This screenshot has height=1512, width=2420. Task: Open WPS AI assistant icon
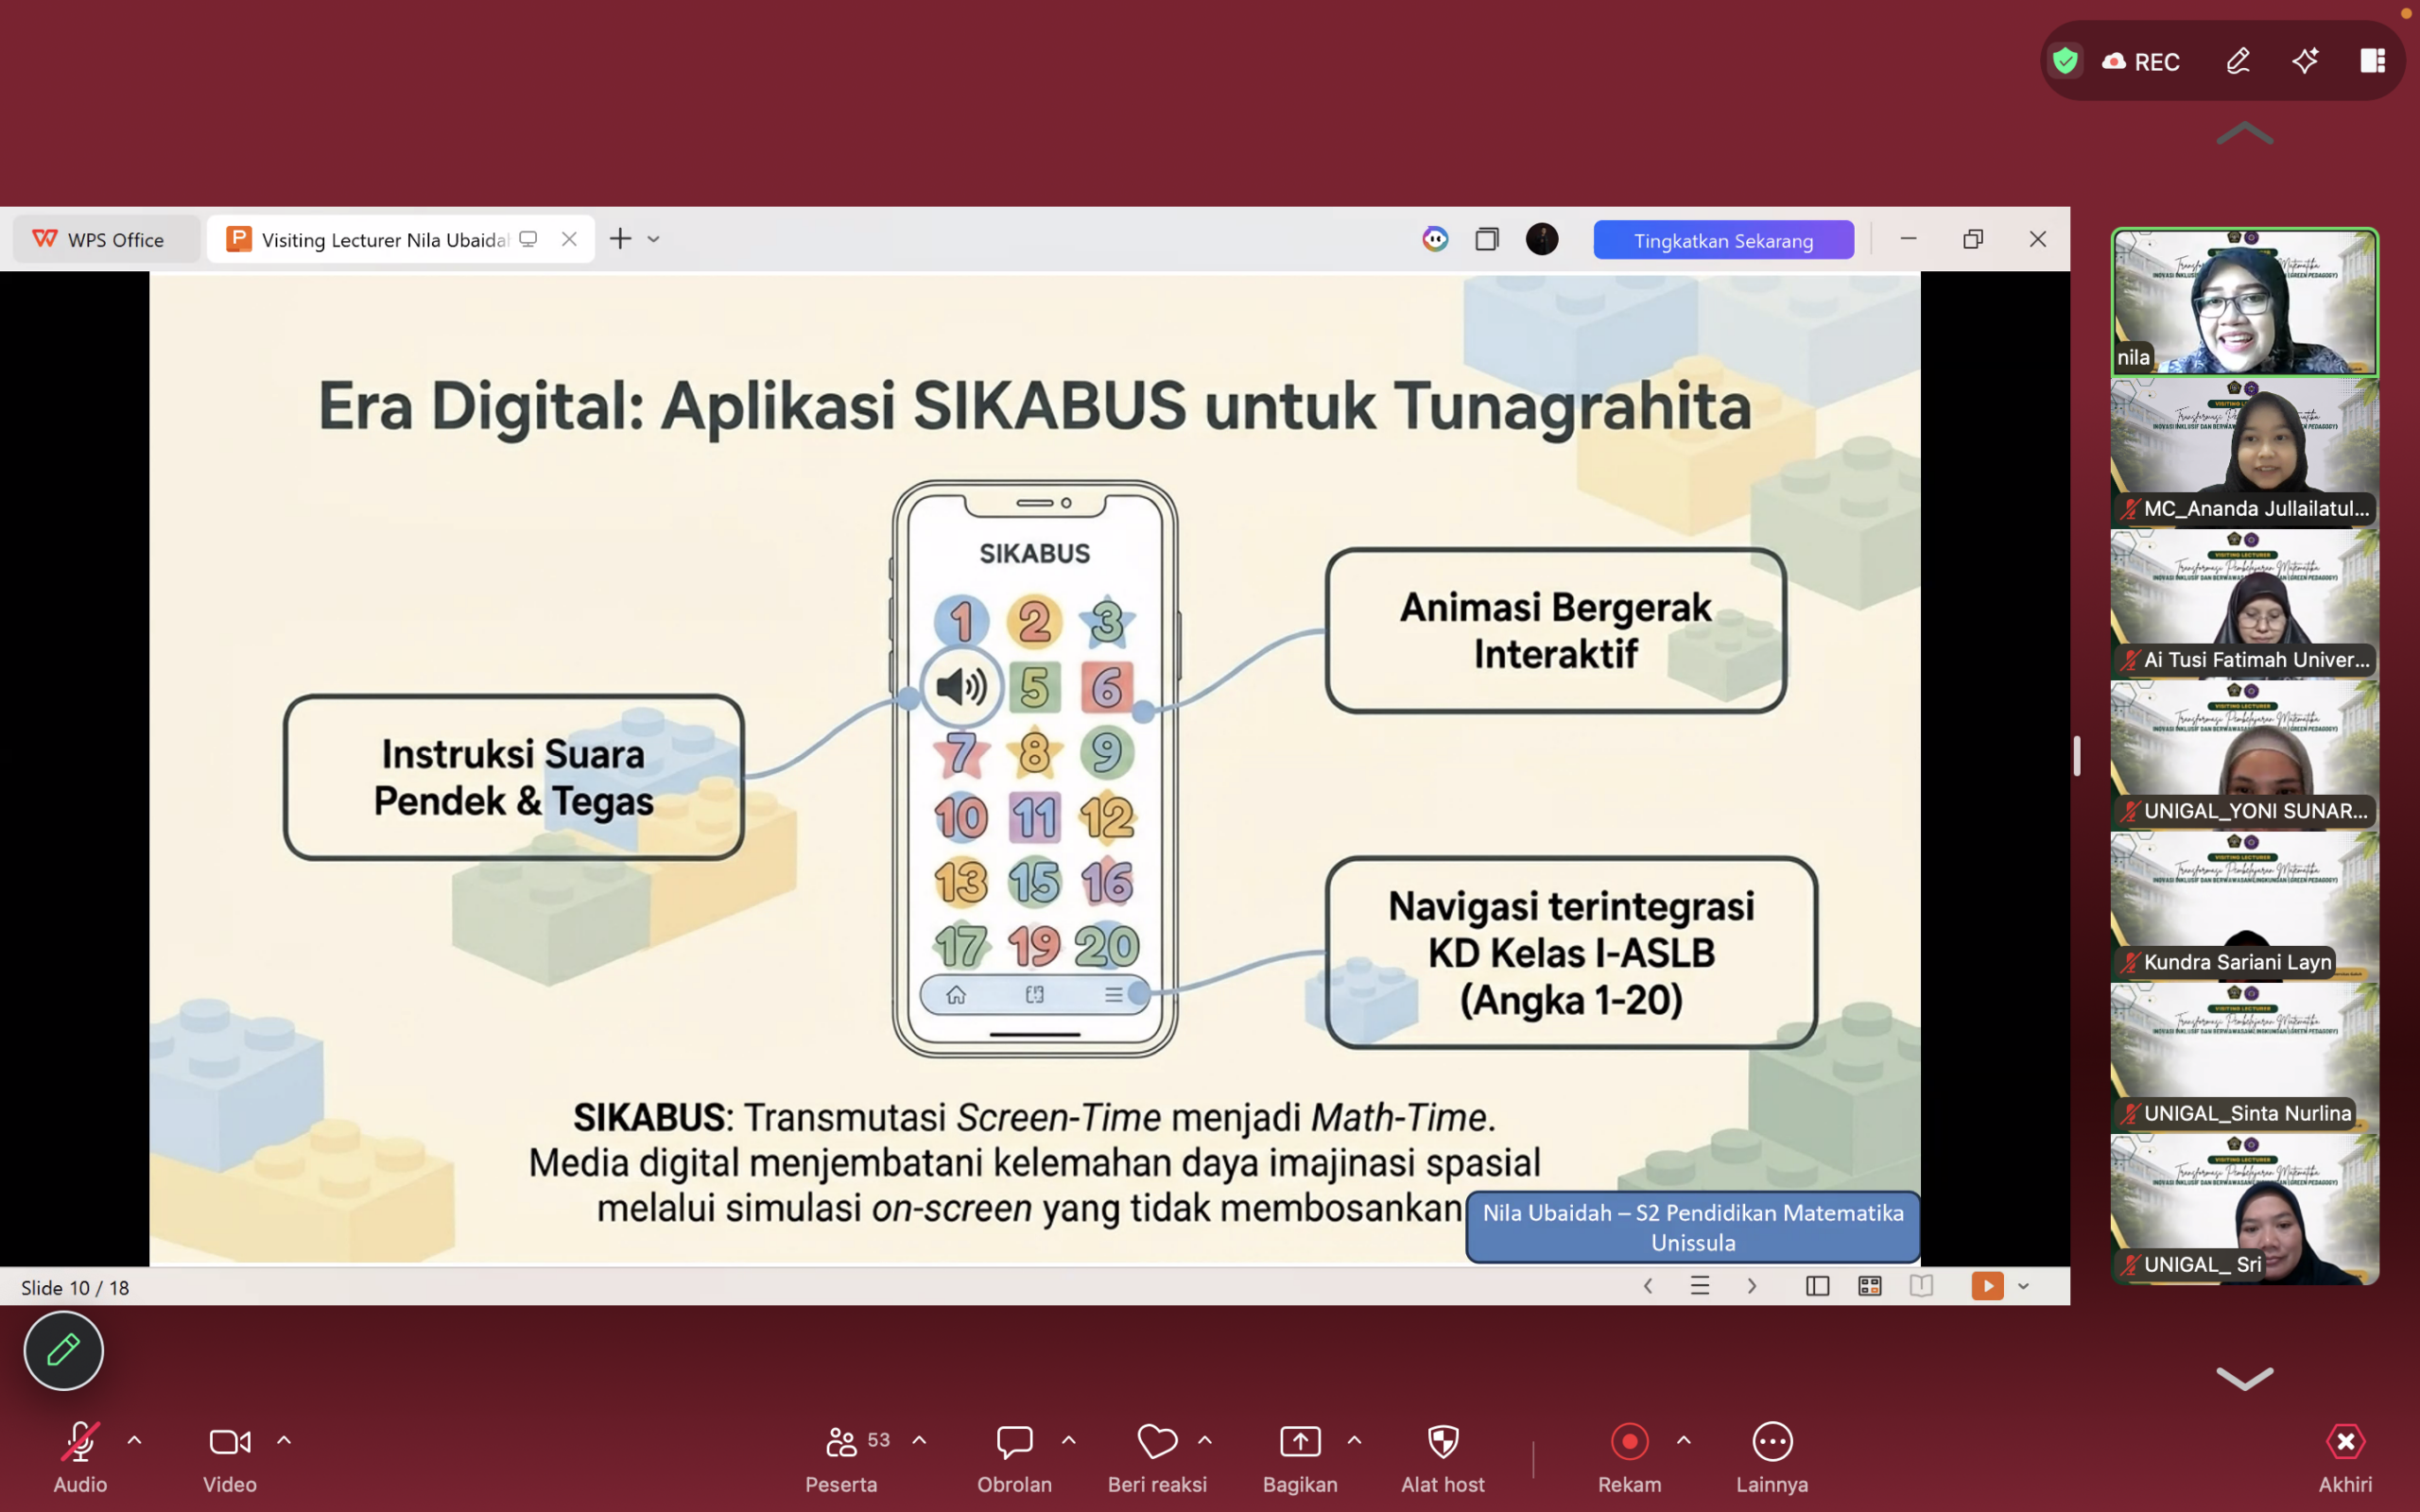coord(1435,239)
